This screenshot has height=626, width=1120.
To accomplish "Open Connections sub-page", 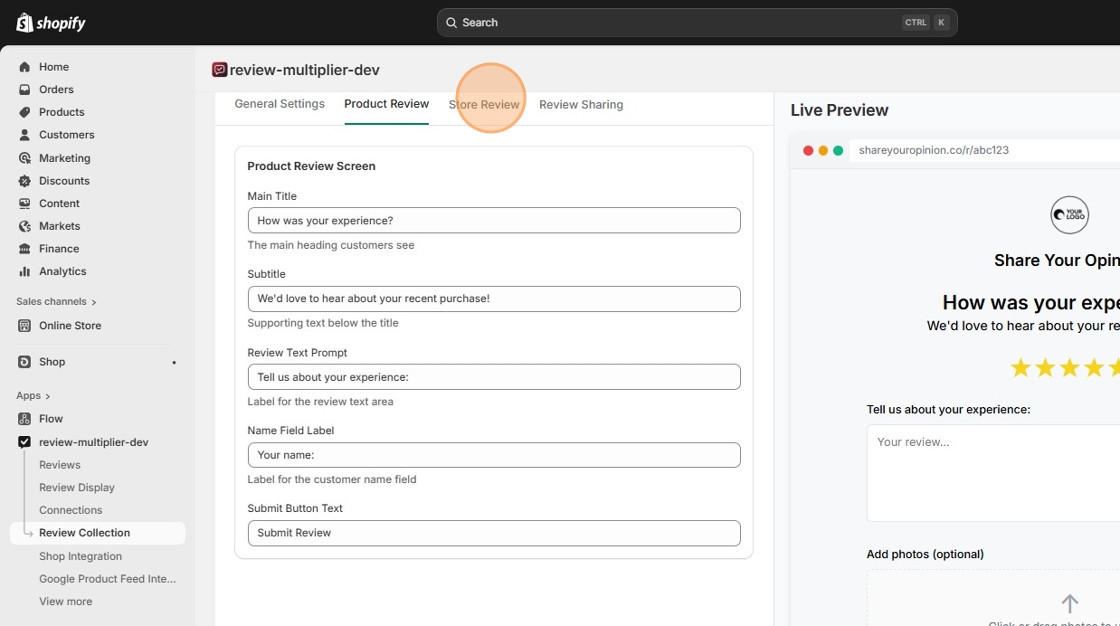I will point(70,510).
